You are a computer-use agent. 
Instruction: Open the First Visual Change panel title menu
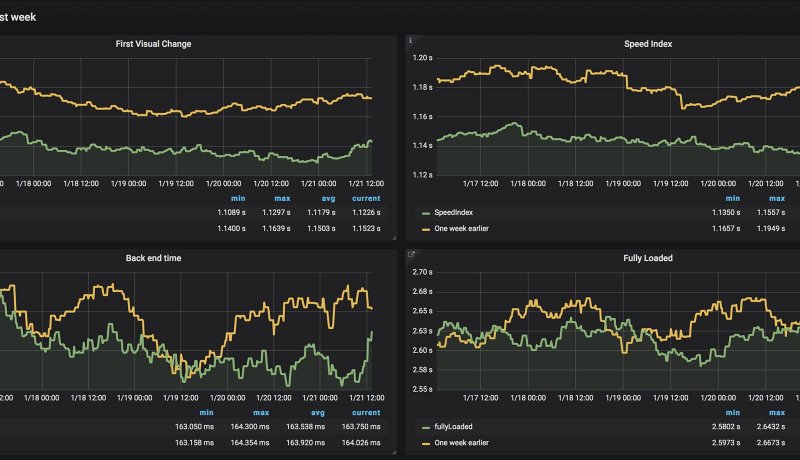(153, 44)
